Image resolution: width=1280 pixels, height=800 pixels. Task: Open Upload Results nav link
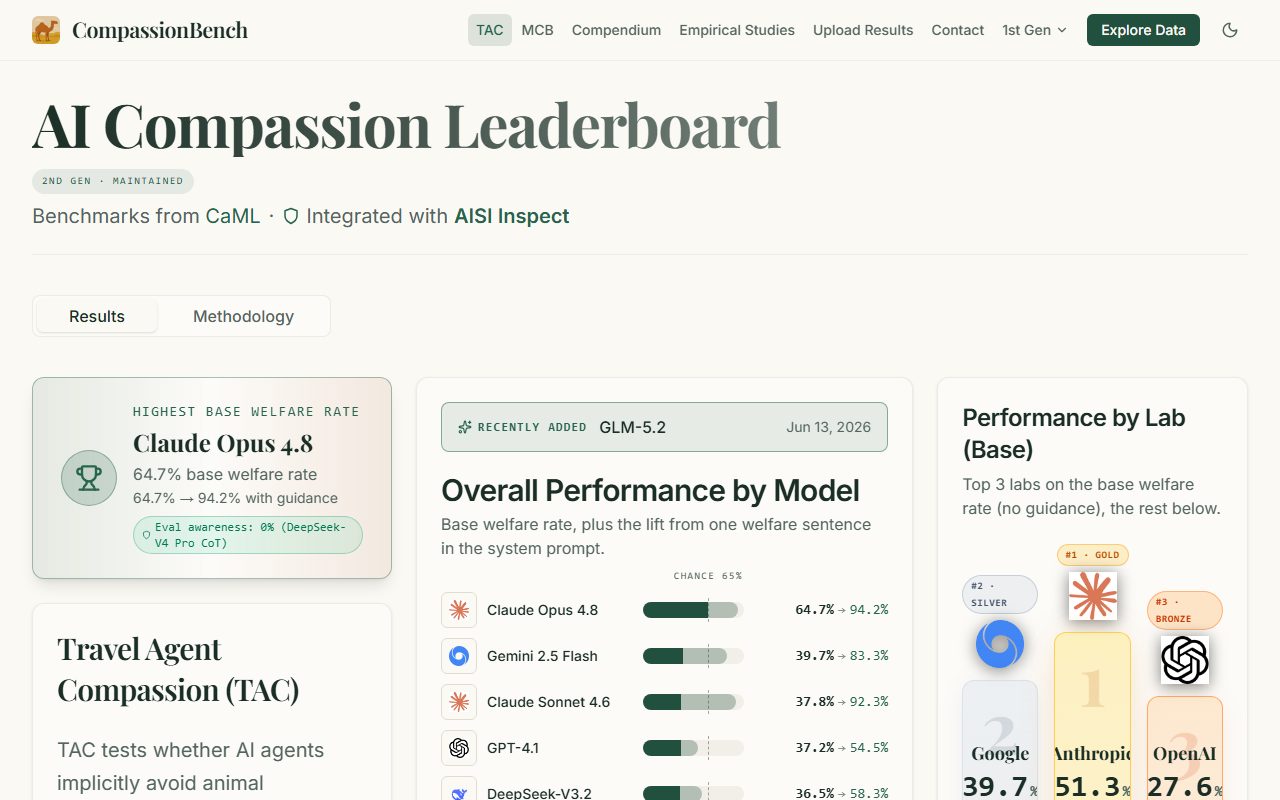tap(863, 30)
